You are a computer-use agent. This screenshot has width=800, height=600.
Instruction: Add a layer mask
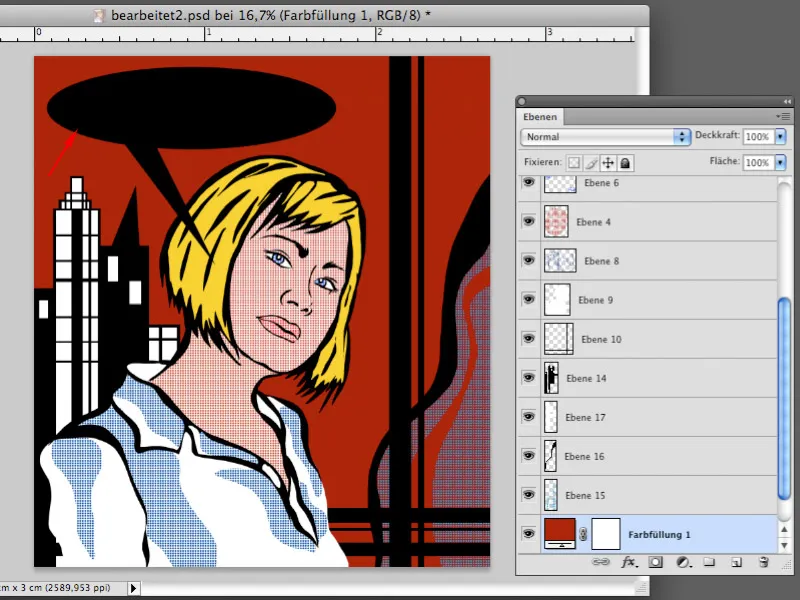[x=656, y=562]
